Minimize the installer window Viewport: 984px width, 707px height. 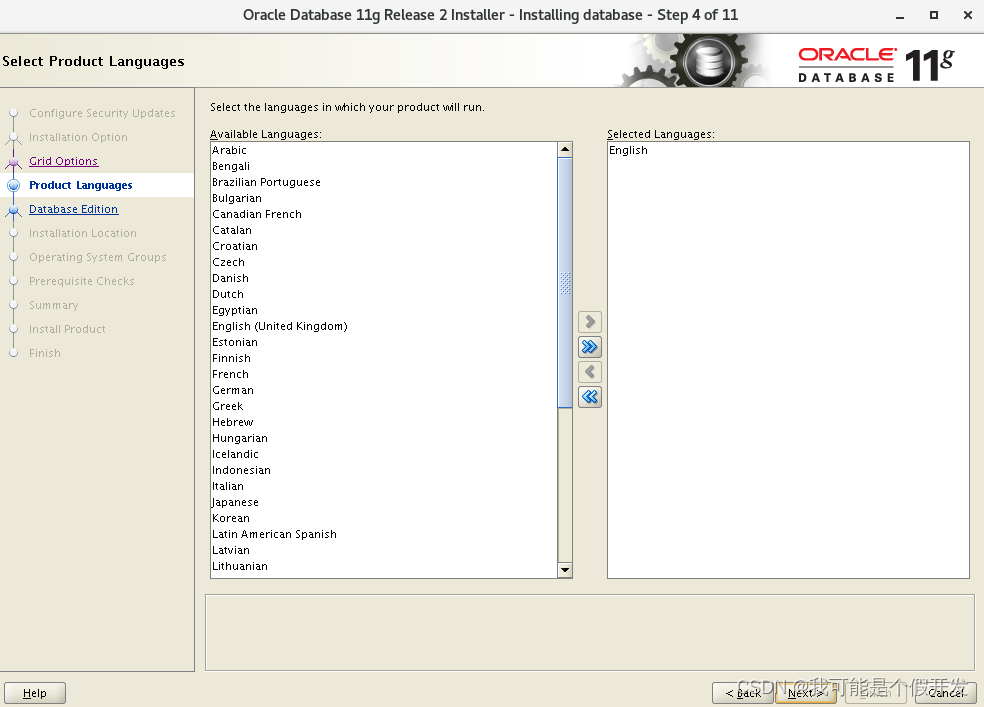pos(900,16)
